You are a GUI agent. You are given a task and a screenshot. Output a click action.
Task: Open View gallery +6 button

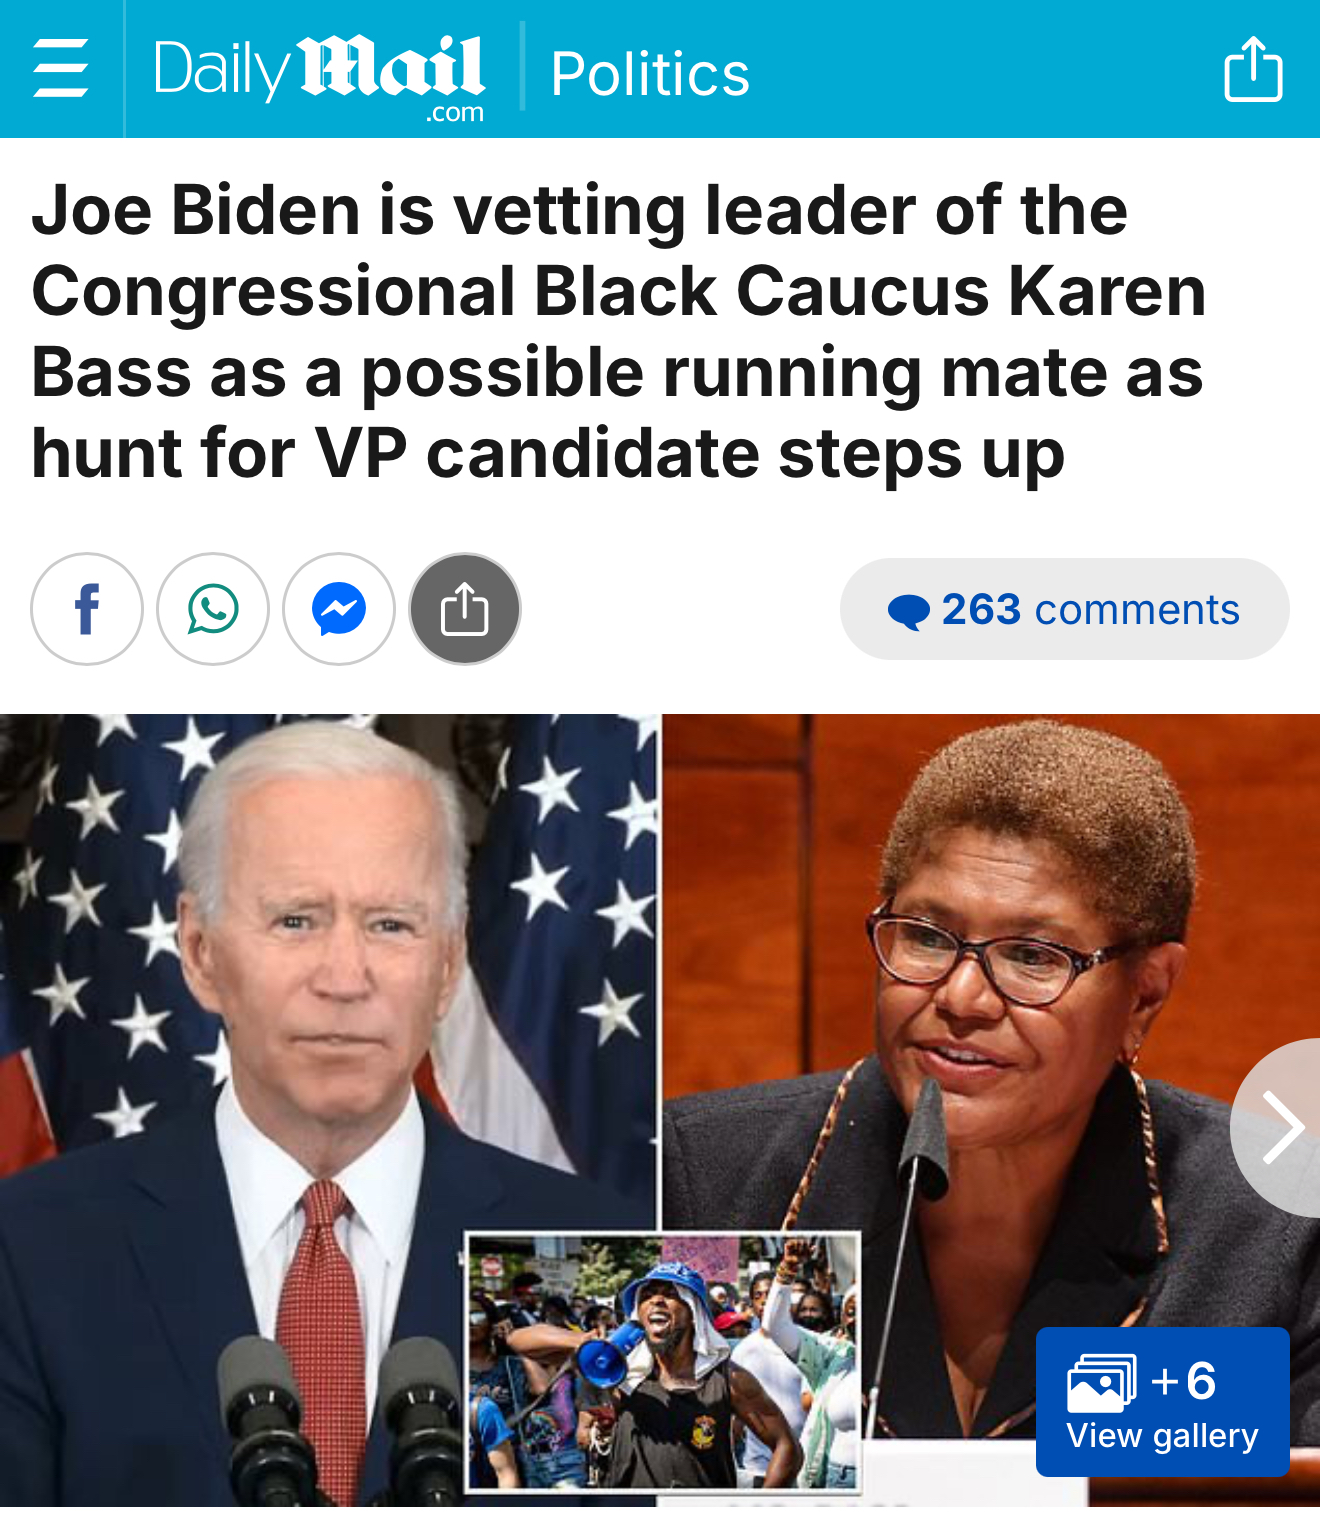tap(1163, 1402)
